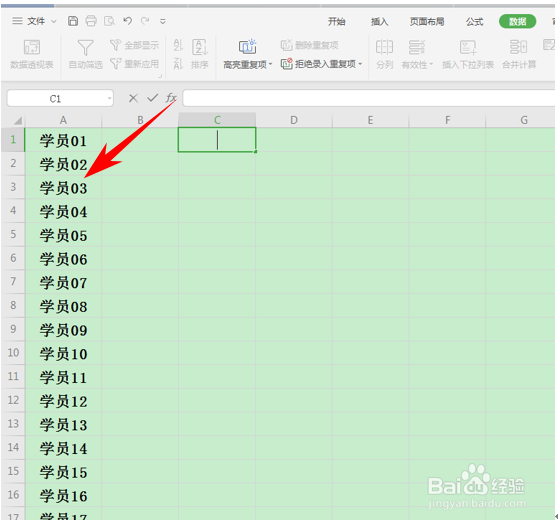Switch to the 插入 tab
This screenshot has width=558, height=523.
tap(379, 22)
